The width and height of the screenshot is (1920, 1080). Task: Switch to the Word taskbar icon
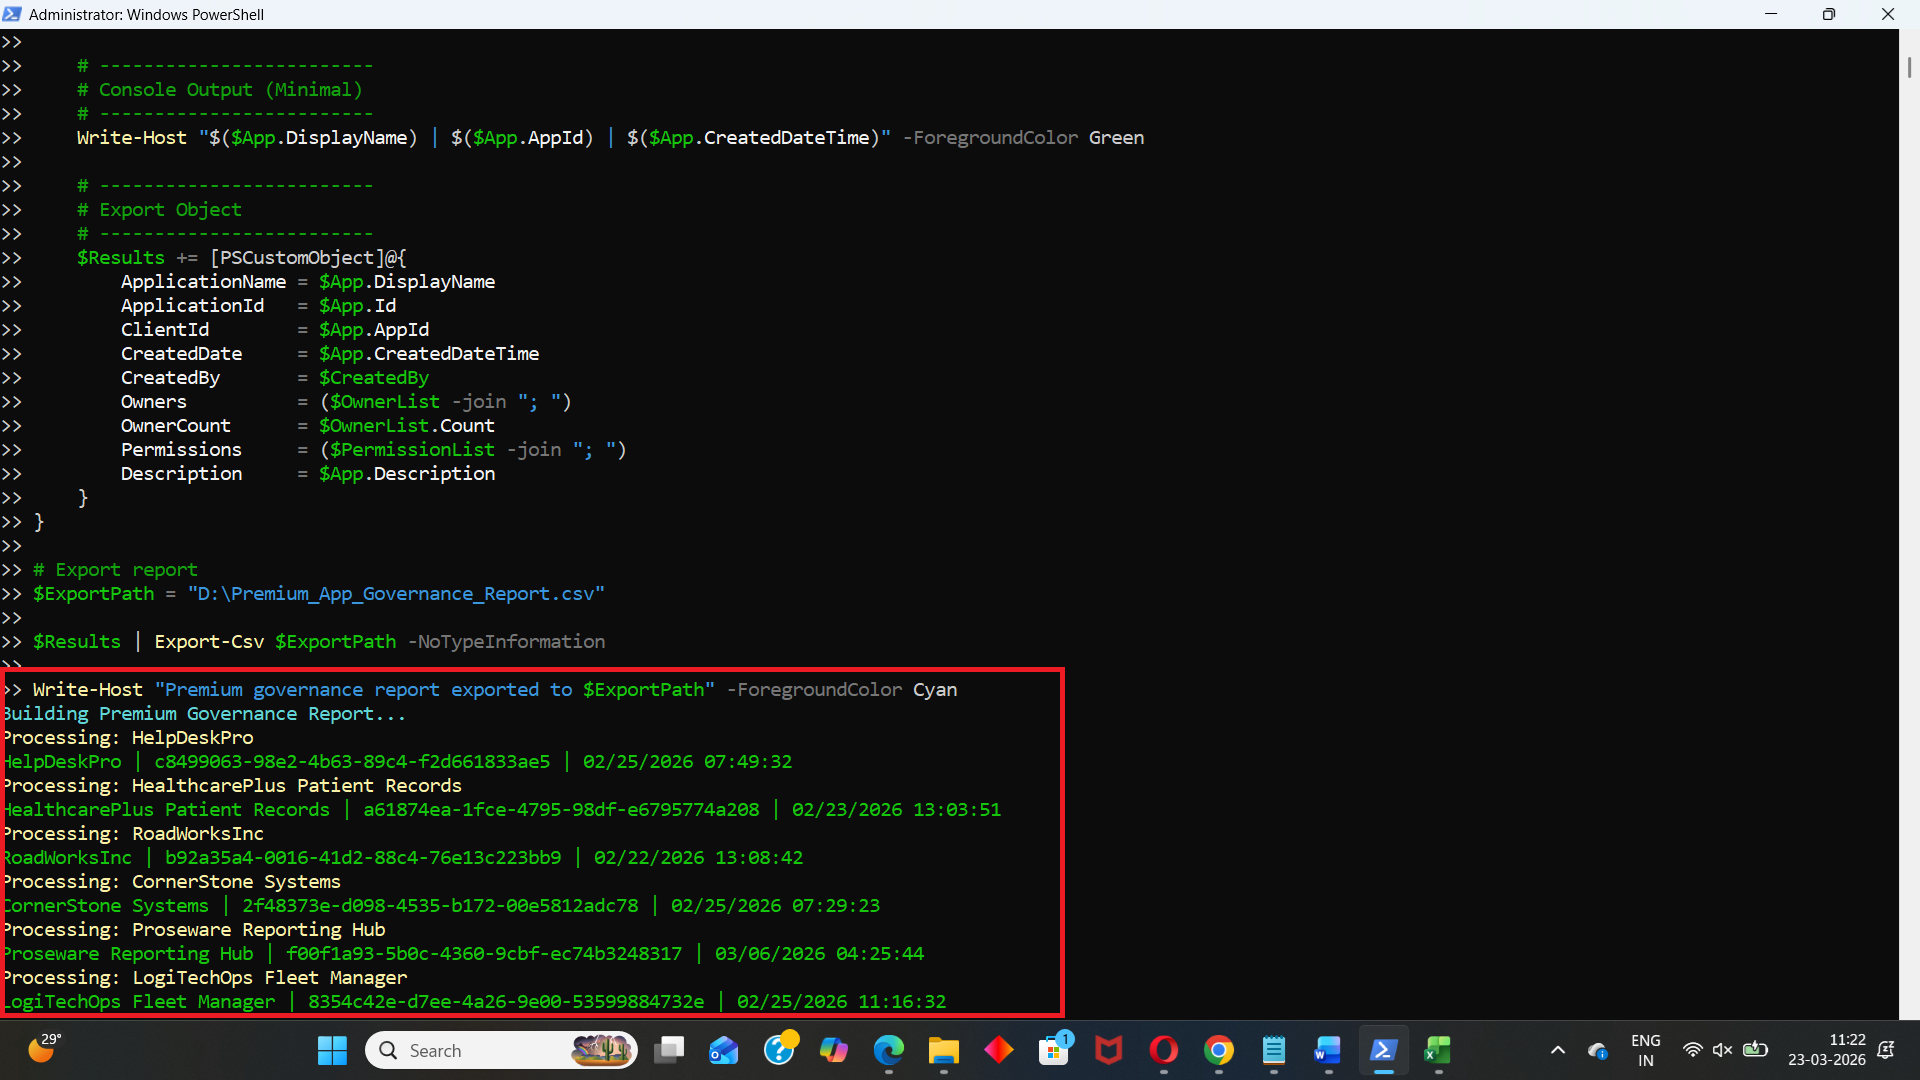click(x=1328, y=1050)
